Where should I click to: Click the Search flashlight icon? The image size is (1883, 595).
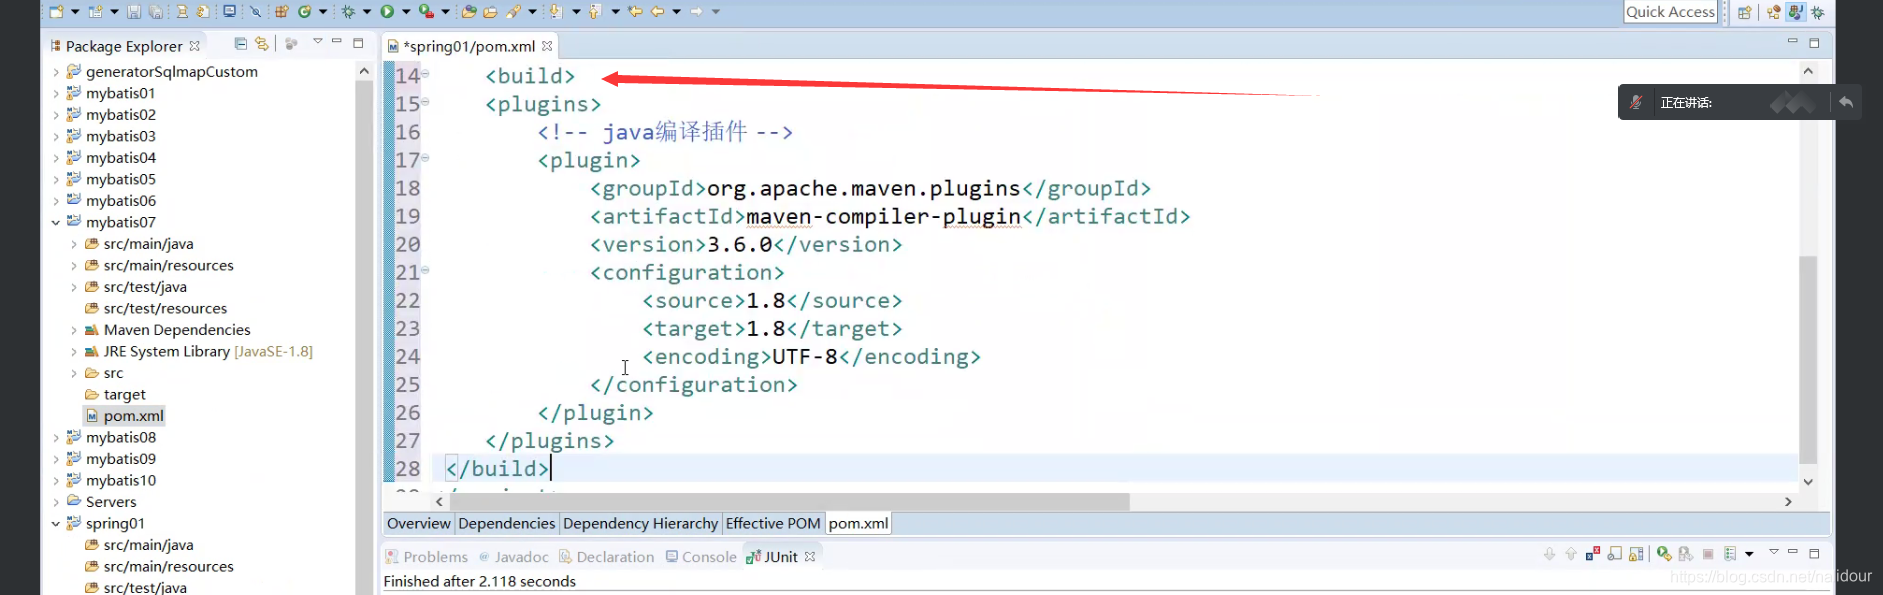(x=513, y=12)
